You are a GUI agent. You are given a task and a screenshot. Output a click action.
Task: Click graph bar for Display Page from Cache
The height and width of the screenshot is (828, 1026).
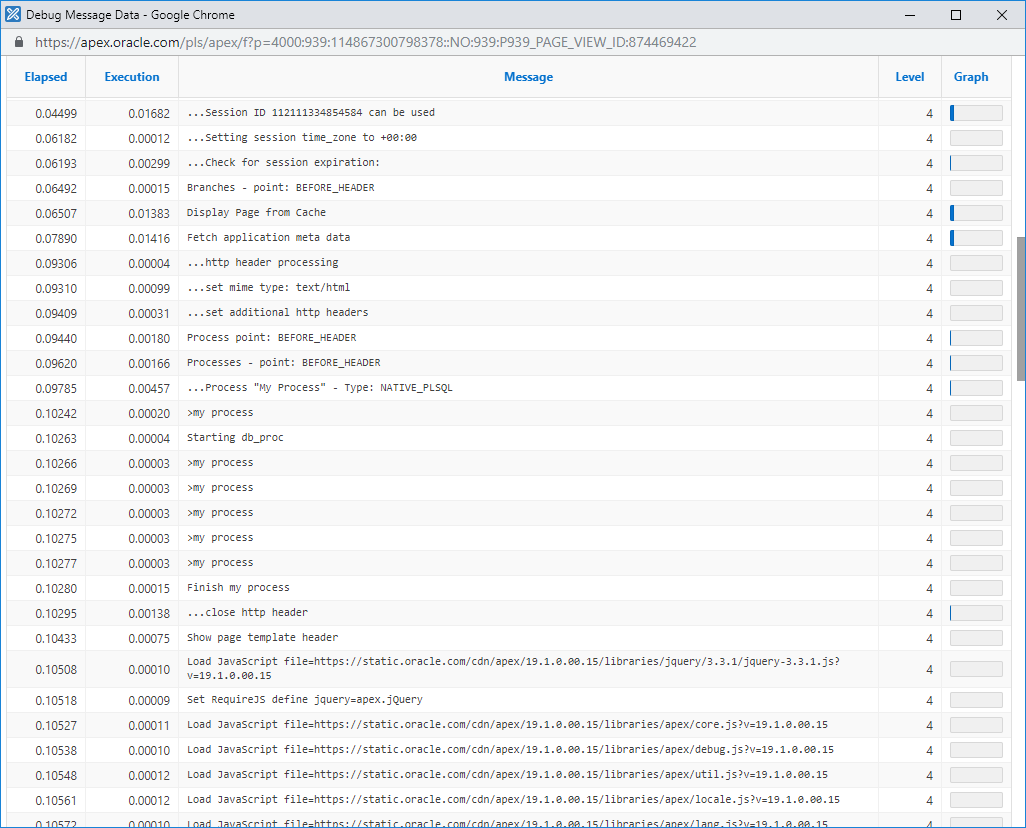pos(976,213)
